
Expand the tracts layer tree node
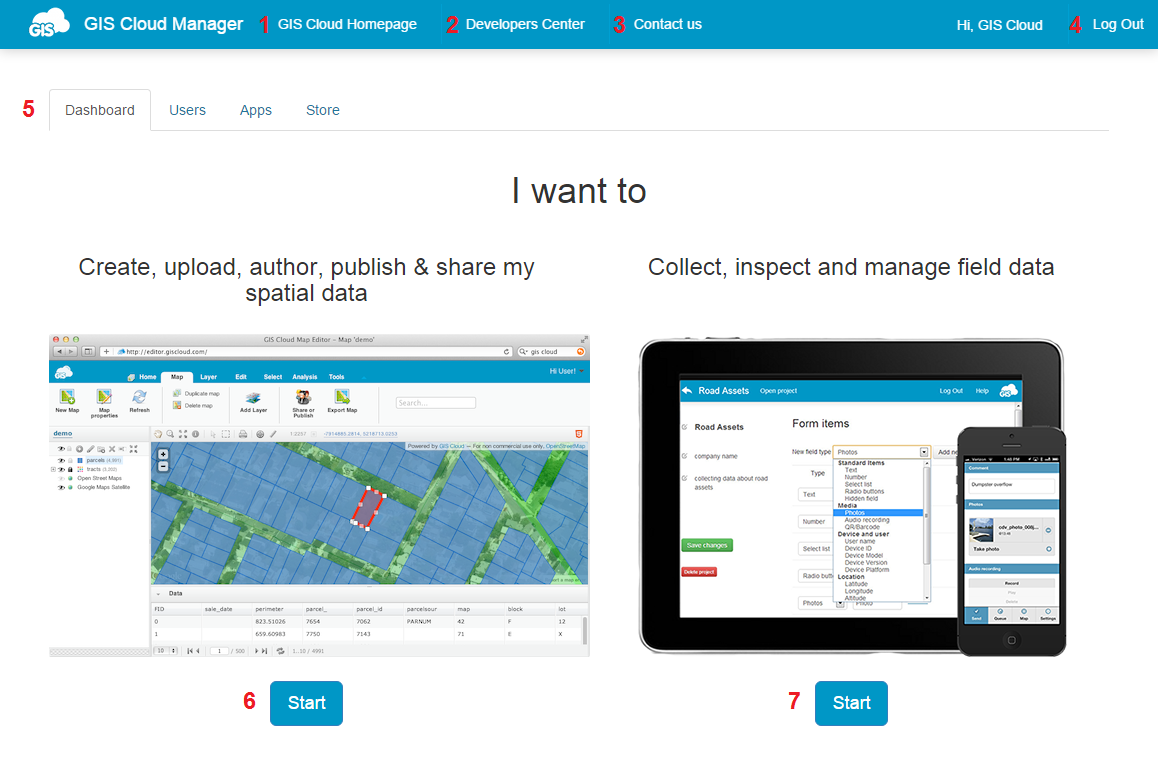pos(52,468)
